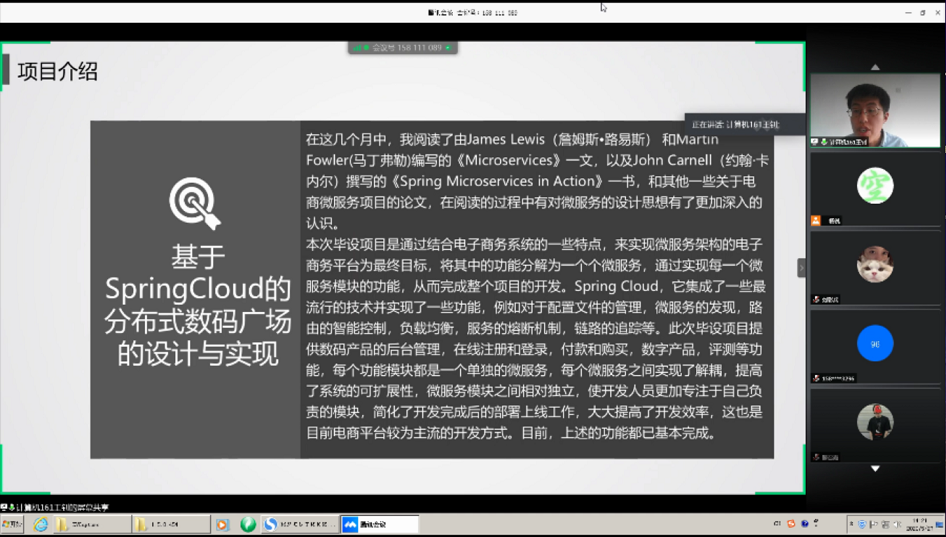
Task: Click the speaker volume tray icon
Action: point(897,524)
